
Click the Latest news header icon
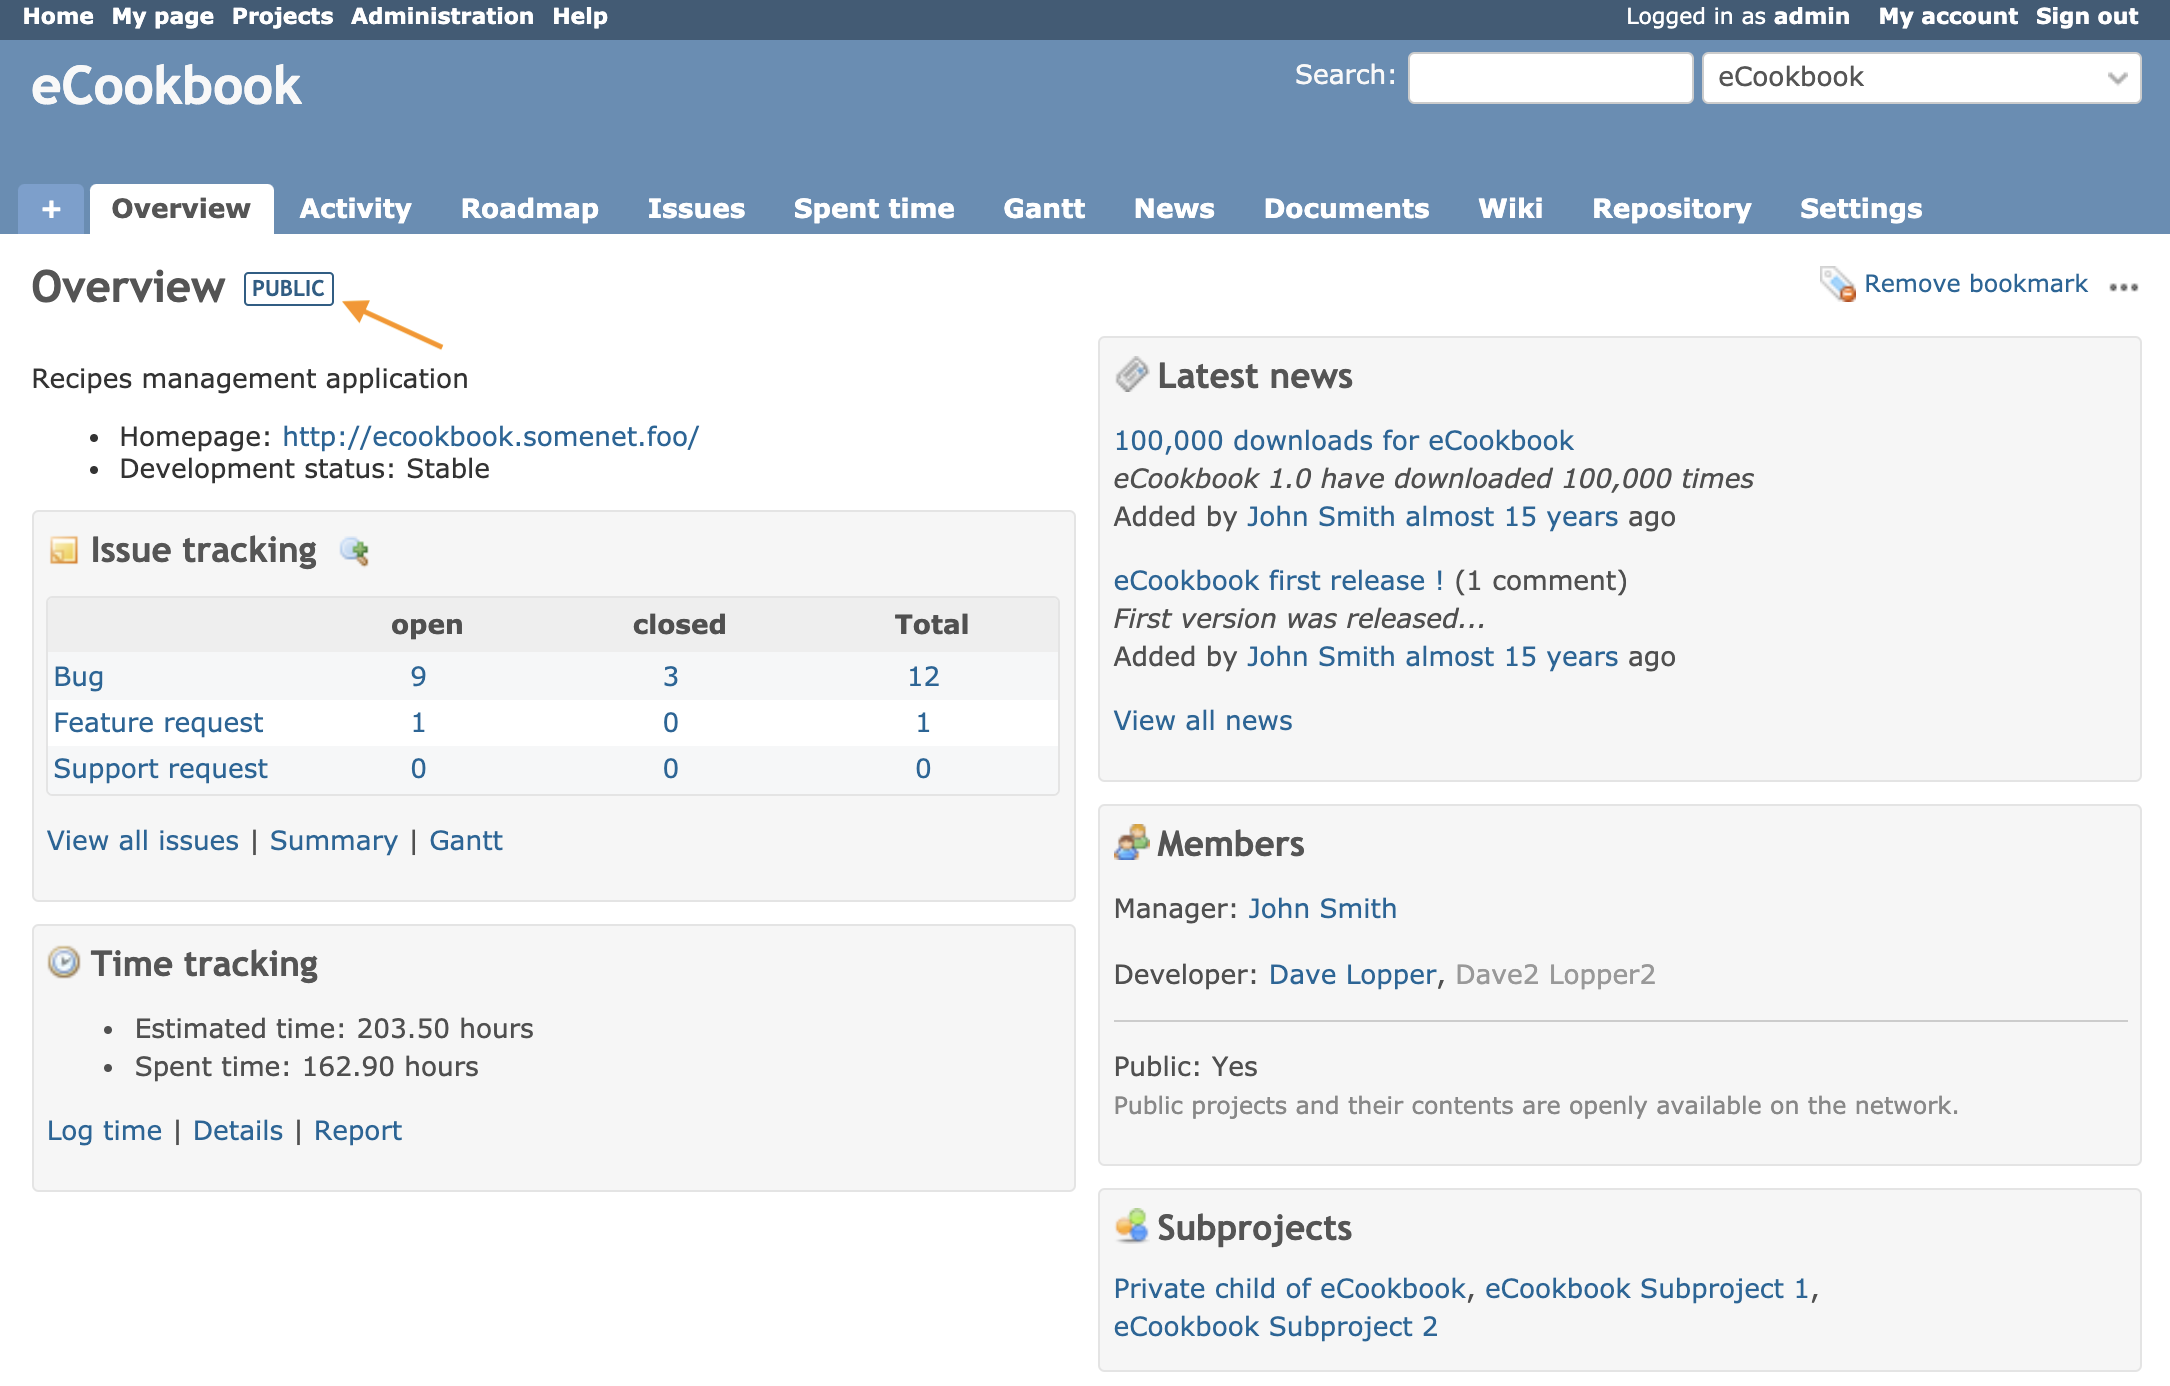click(x=1131, y=376)
